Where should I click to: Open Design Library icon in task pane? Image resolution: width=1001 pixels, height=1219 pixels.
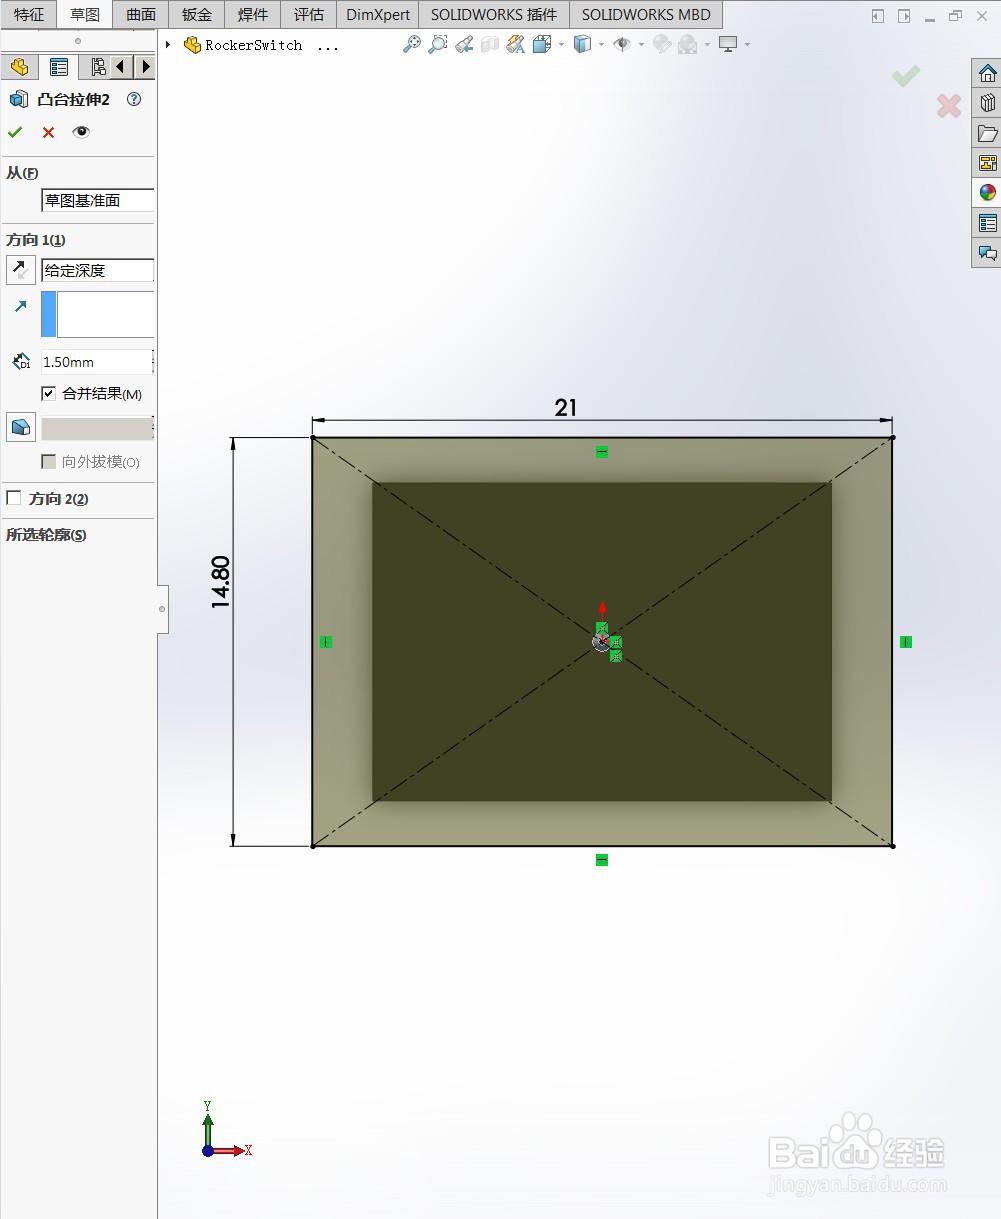(x=987, y=103)
